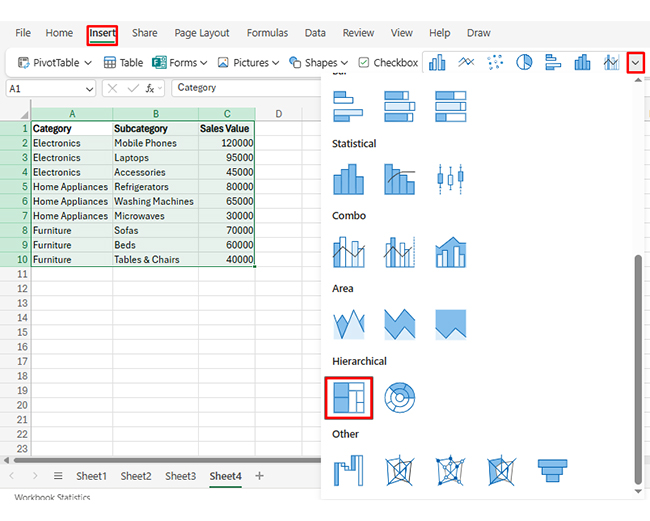Screen dimensions: 650x521
Task: Open the Formulas tab
Action: (x=267, y=33)
